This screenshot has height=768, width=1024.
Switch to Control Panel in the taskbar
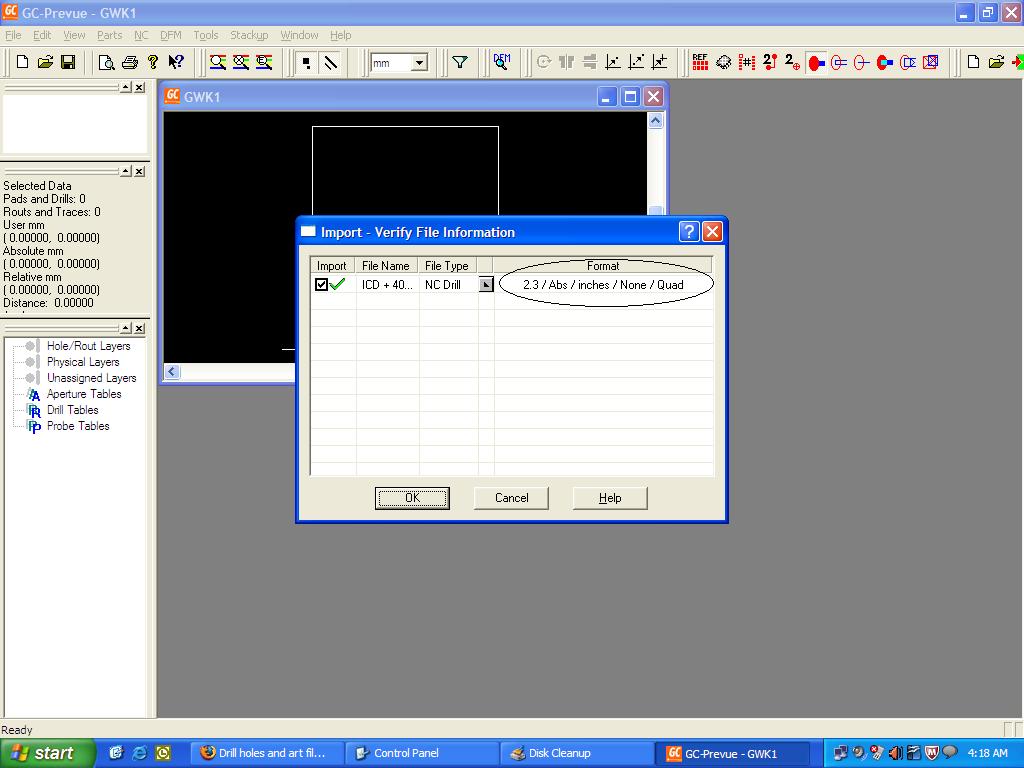coord(421,753)
